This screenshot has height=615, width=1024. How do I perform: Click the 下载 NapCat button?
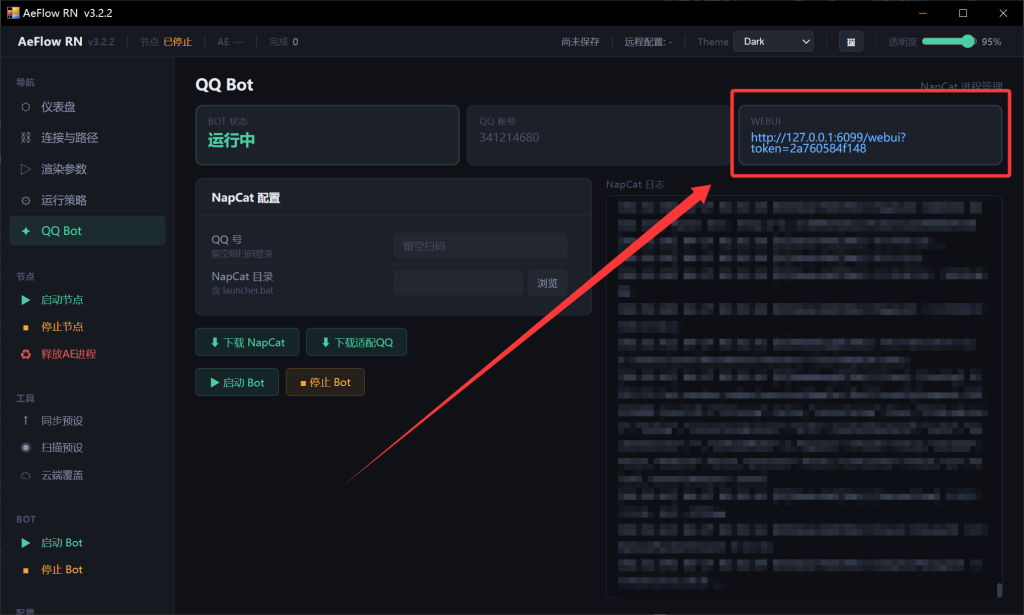(x=247, y=343)
